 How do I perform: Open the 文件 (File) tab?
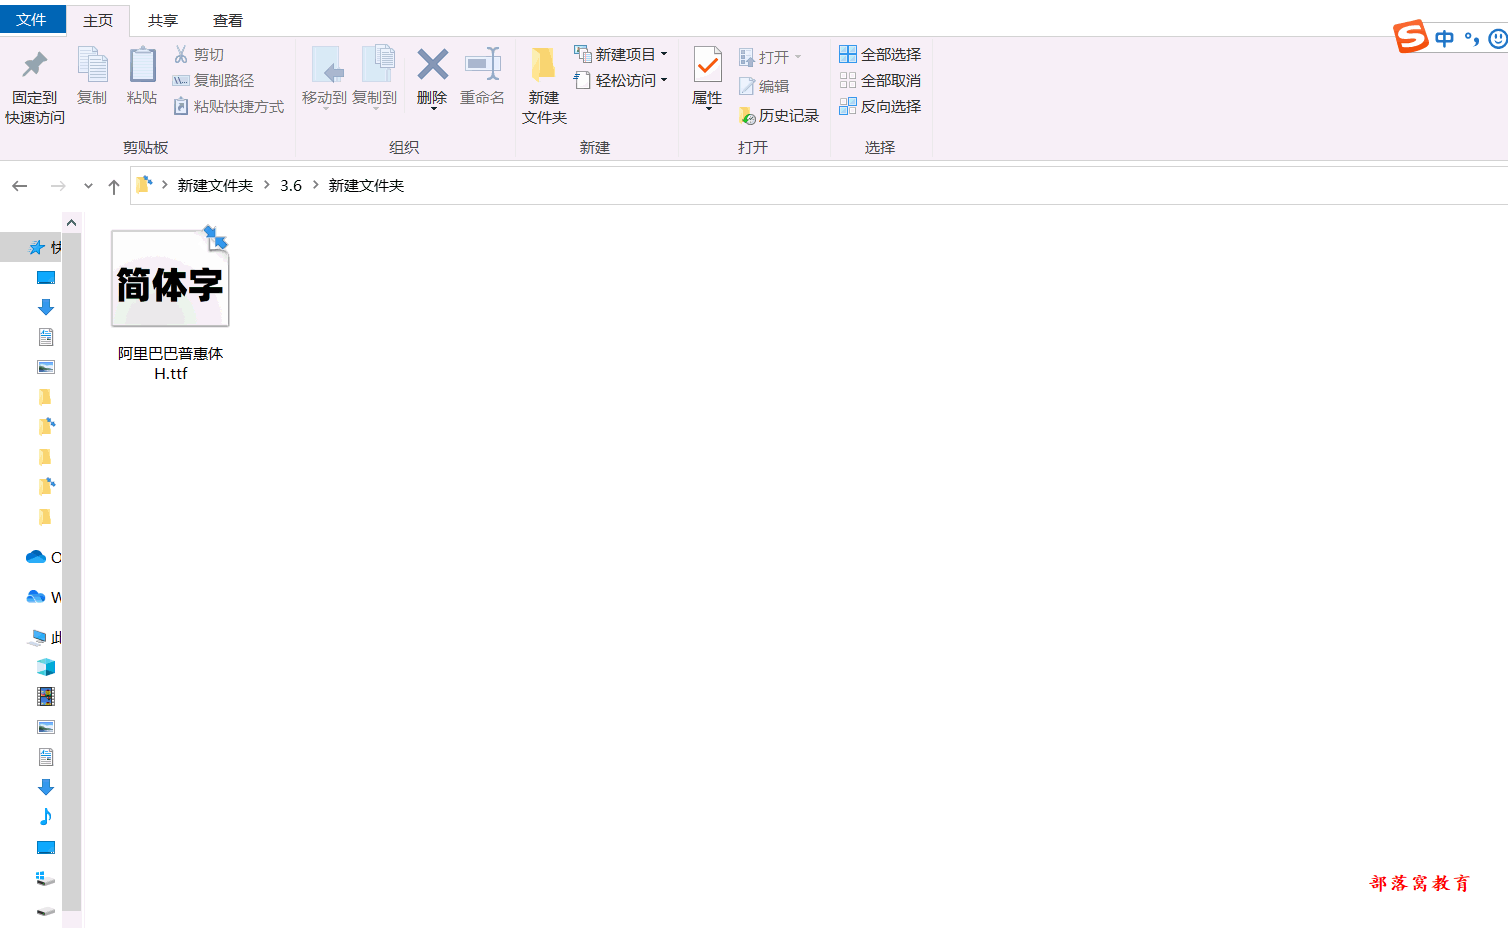[x=32, y=19]
